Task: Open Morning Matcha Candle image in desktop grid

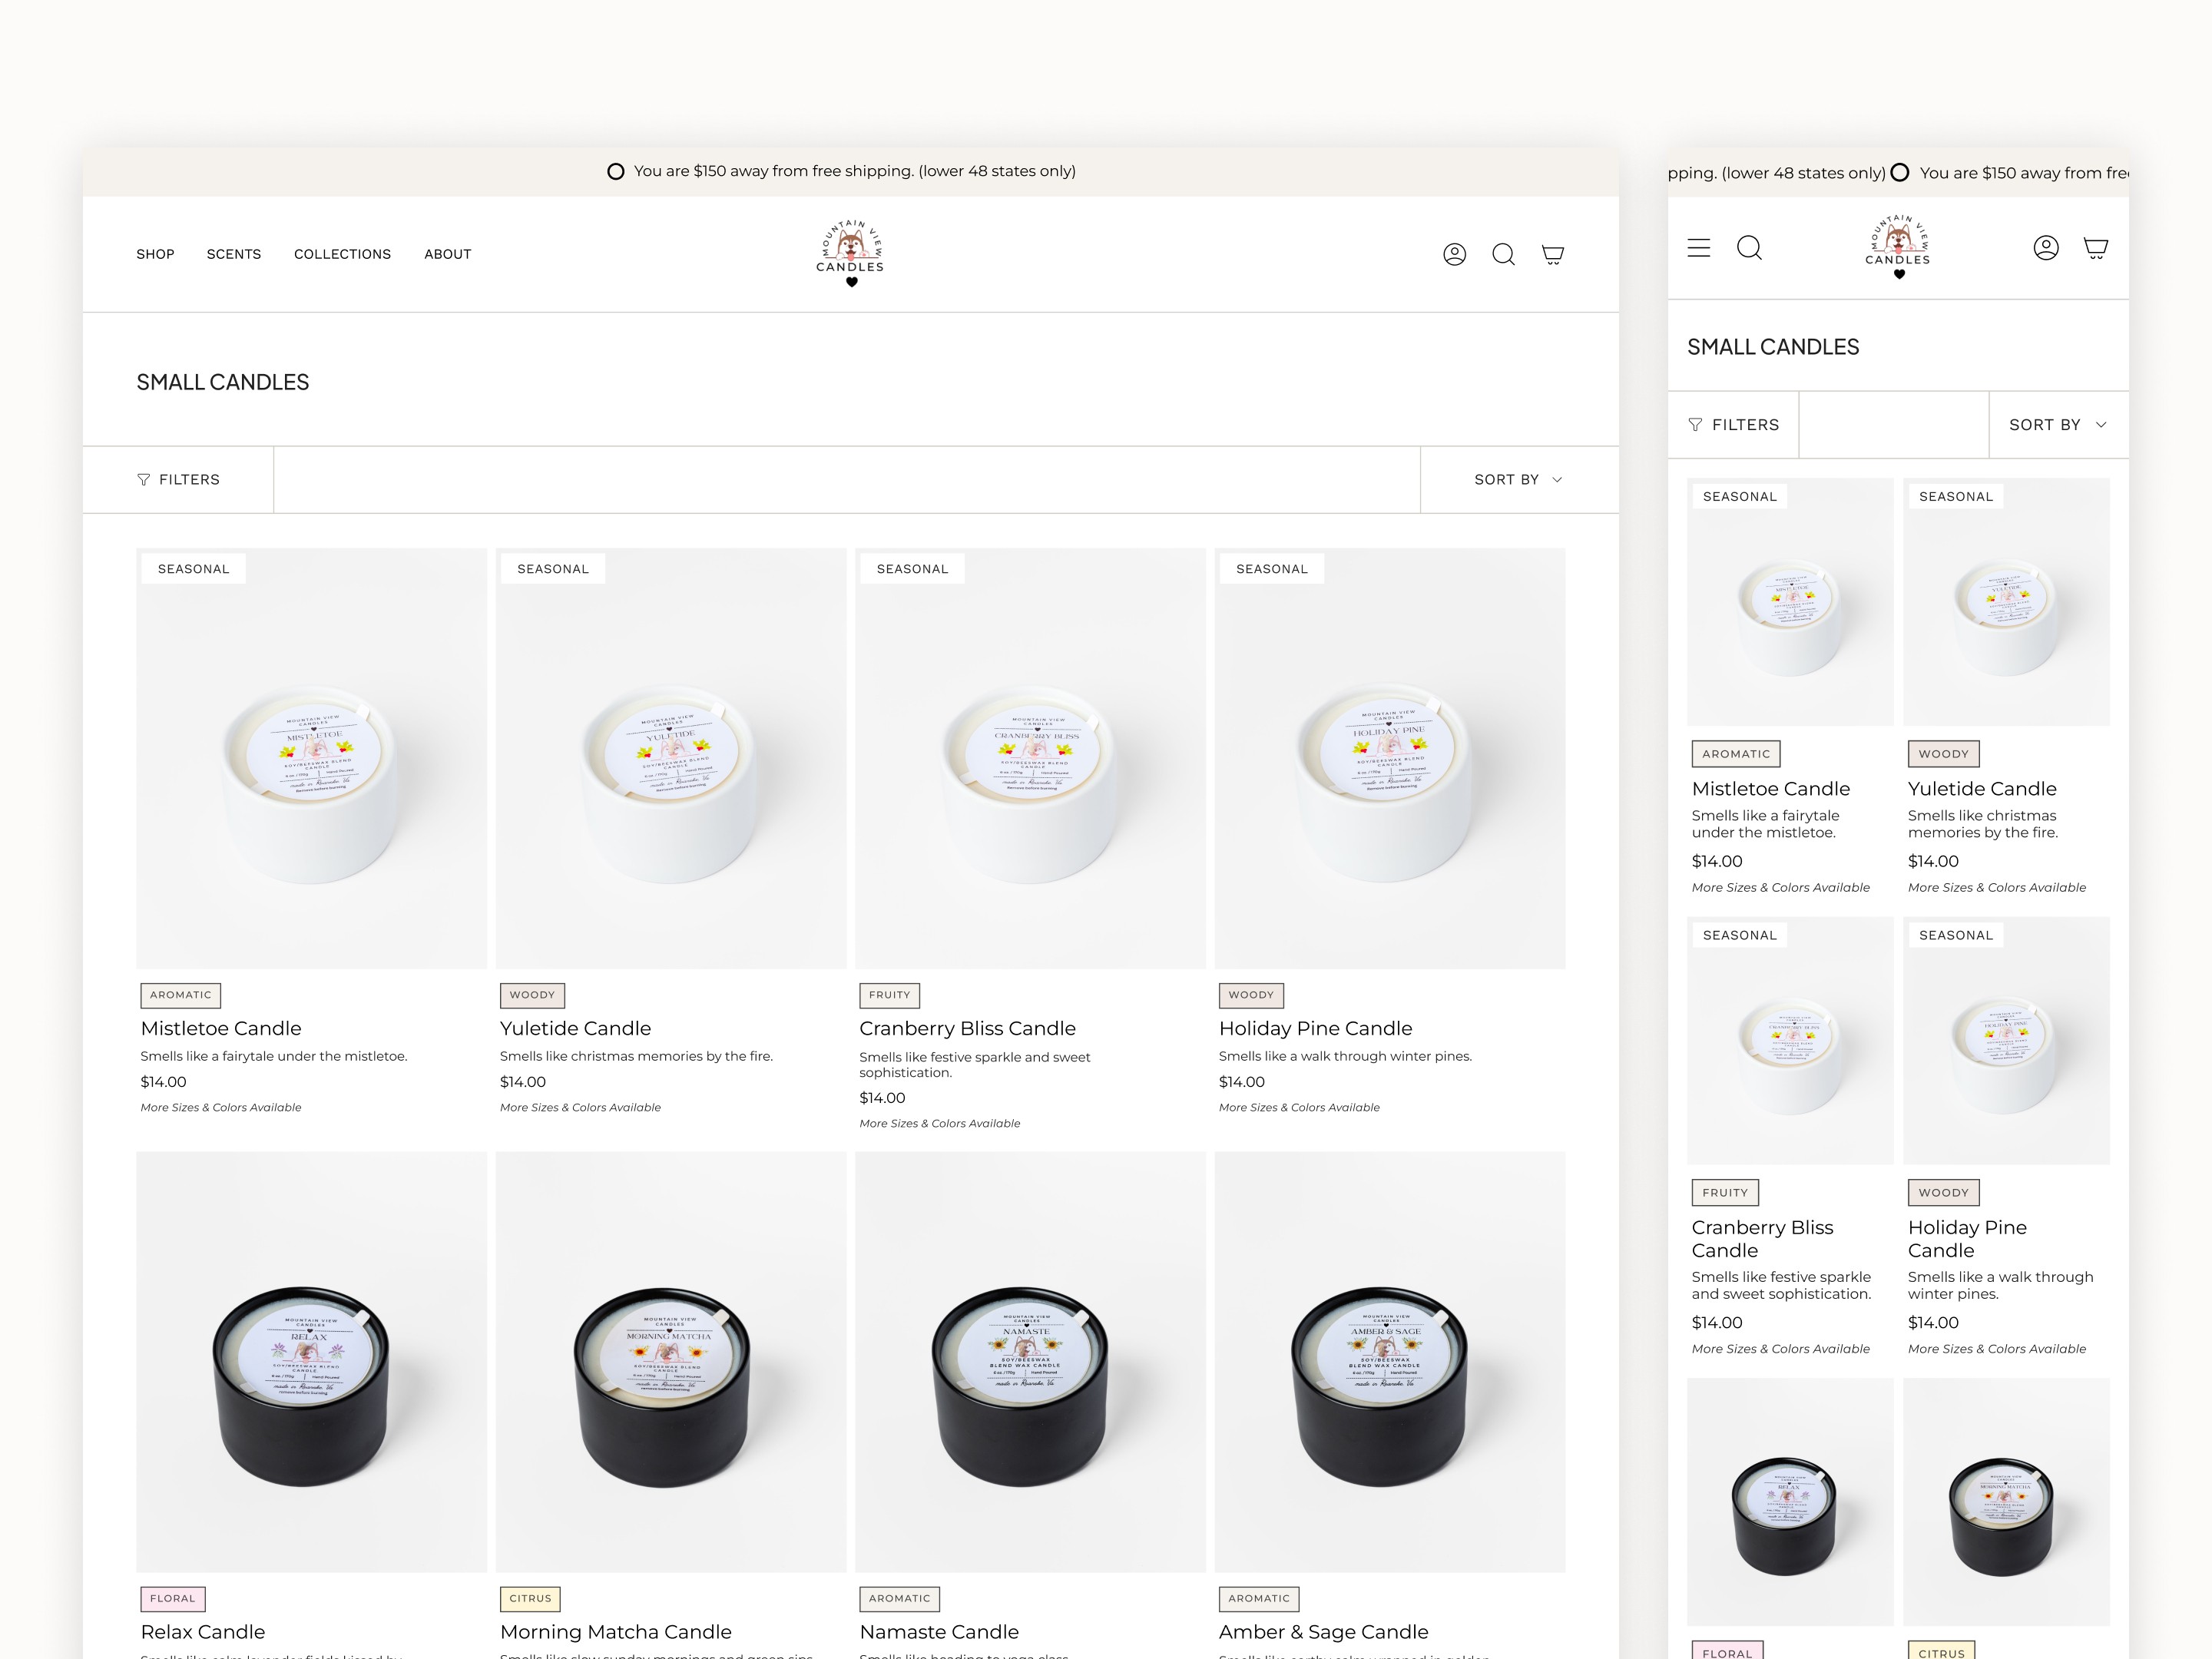Action: point(671,1362)
